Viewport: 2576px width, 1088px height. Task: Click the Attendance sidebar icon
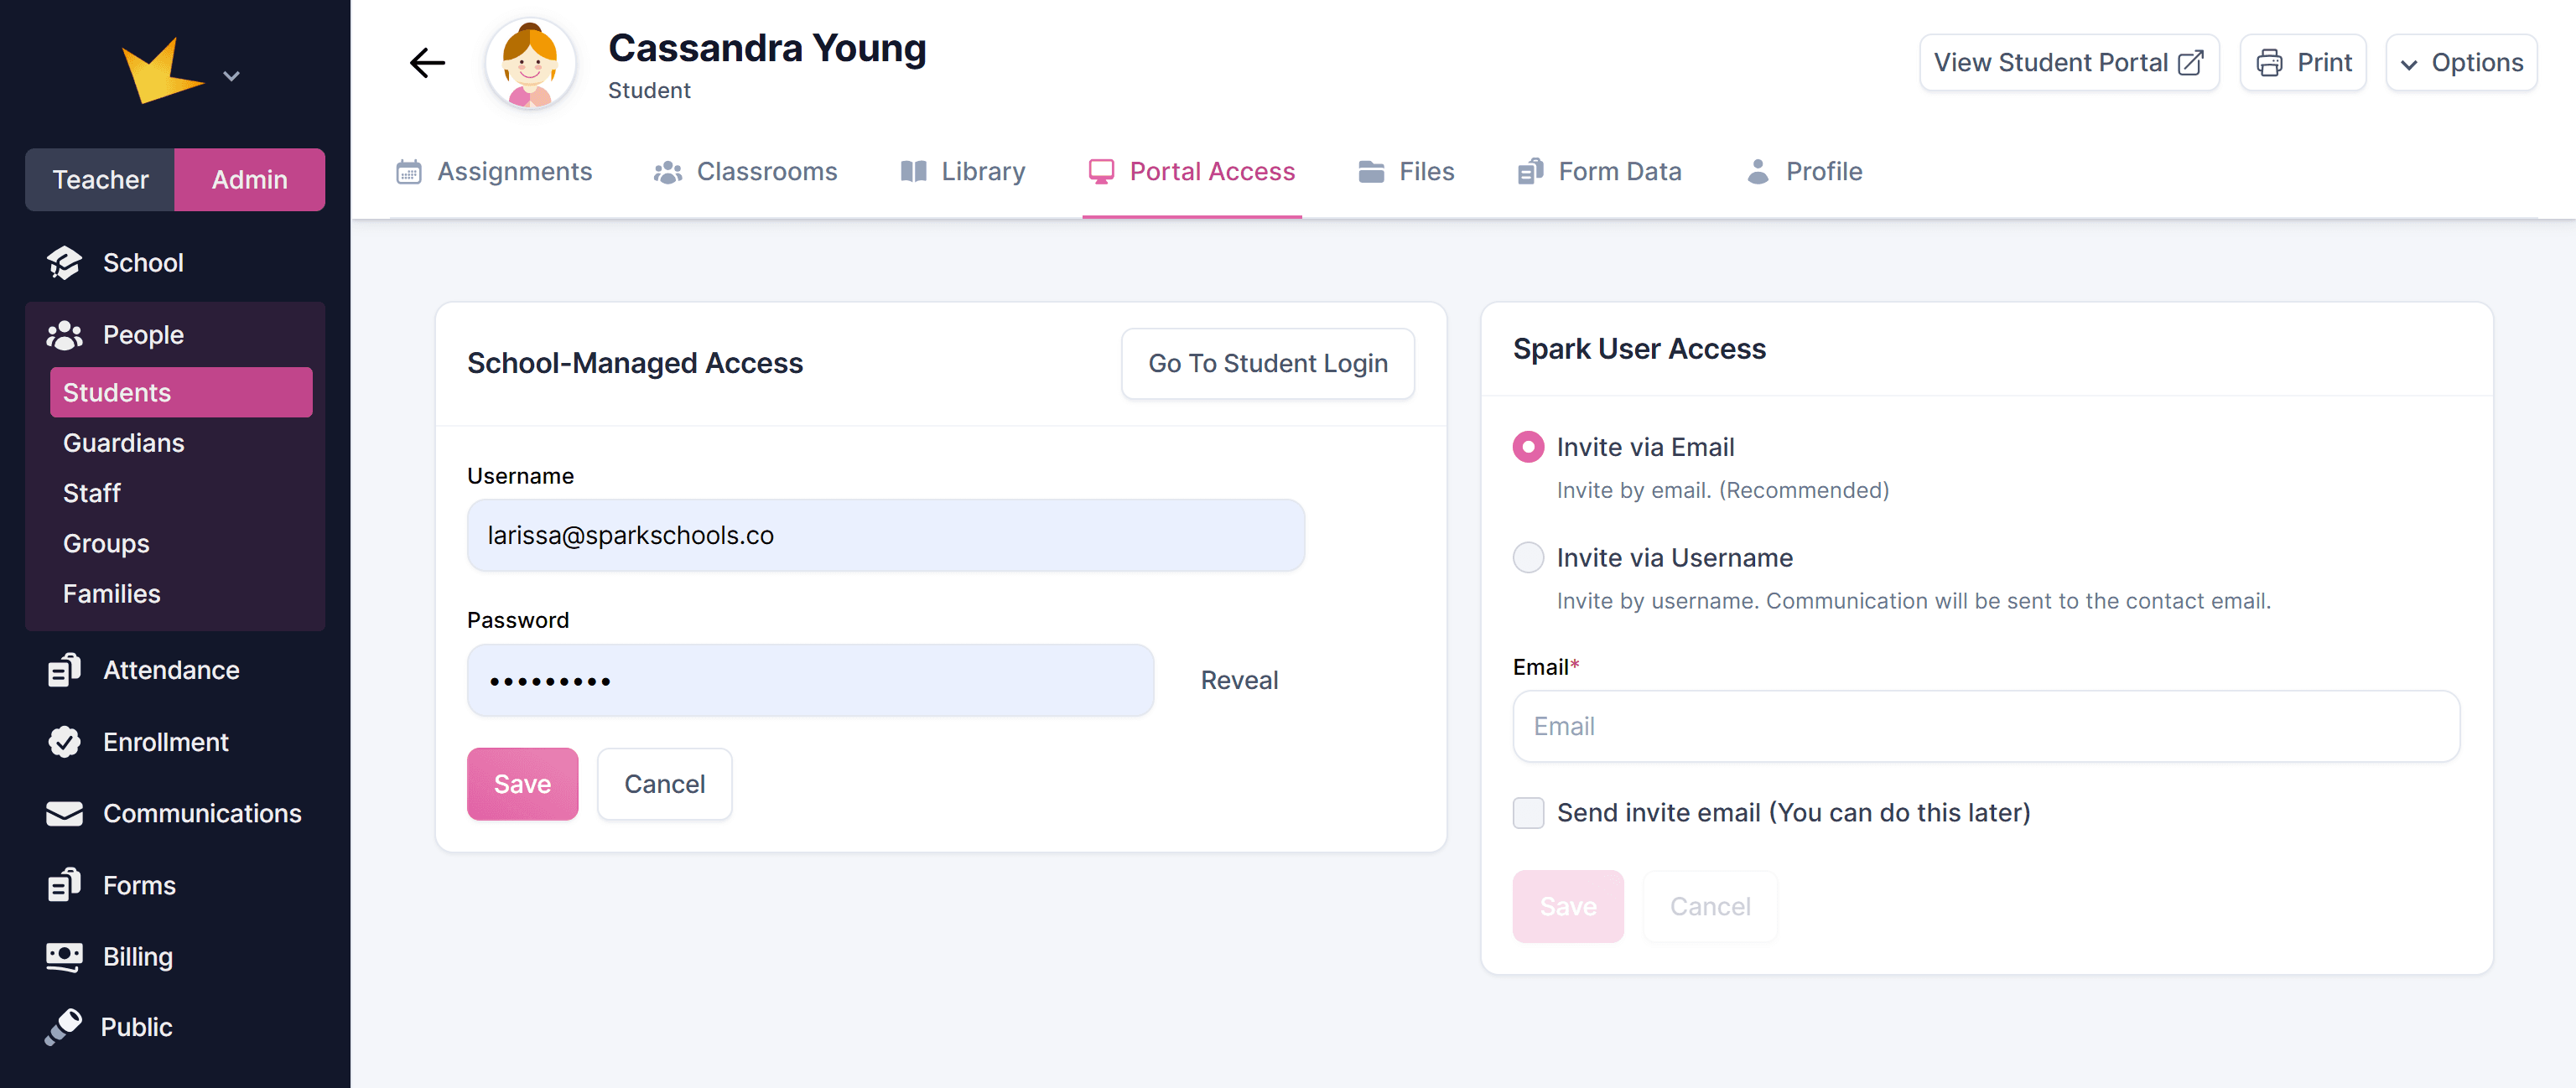[x=64, y=670]
